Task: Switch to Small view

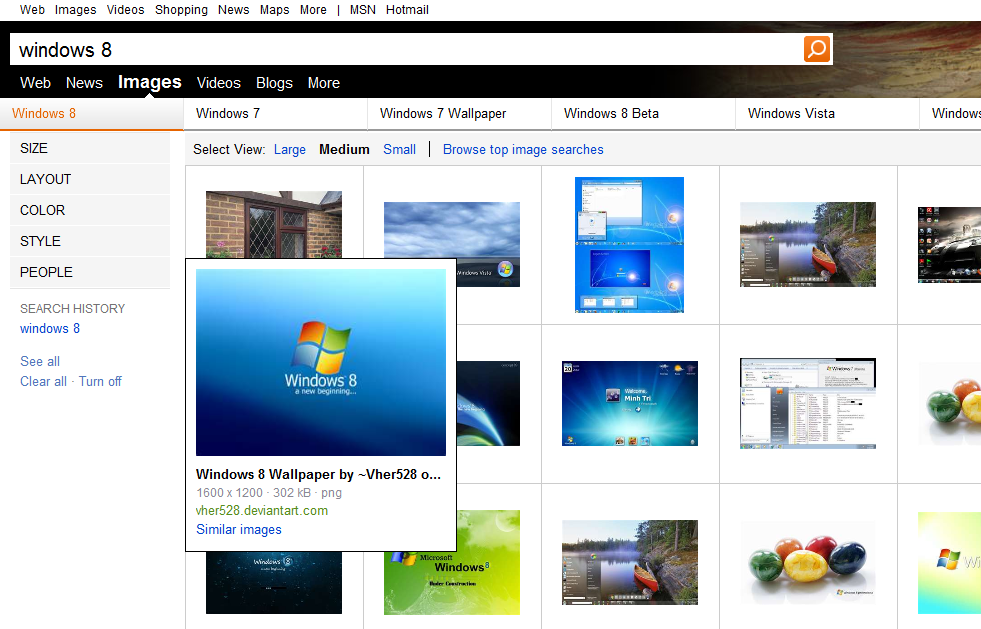Action: [399, 150]
